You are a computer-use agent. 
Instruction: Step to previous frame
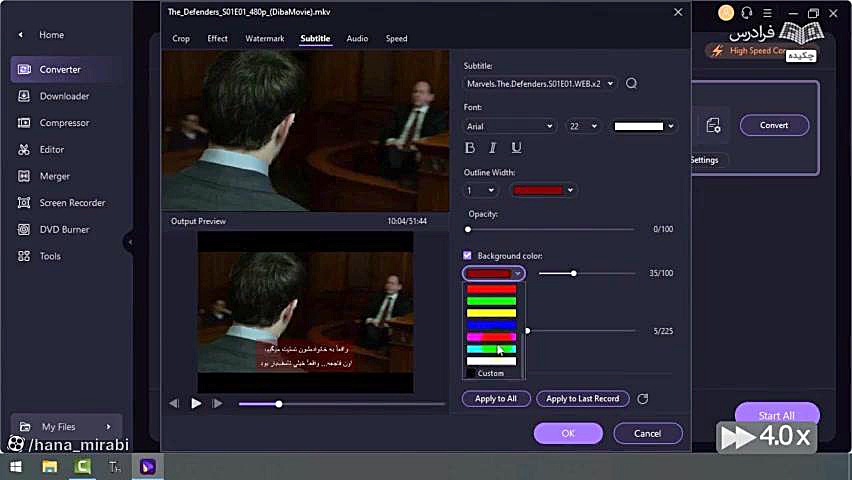click(x=174, y=403)
